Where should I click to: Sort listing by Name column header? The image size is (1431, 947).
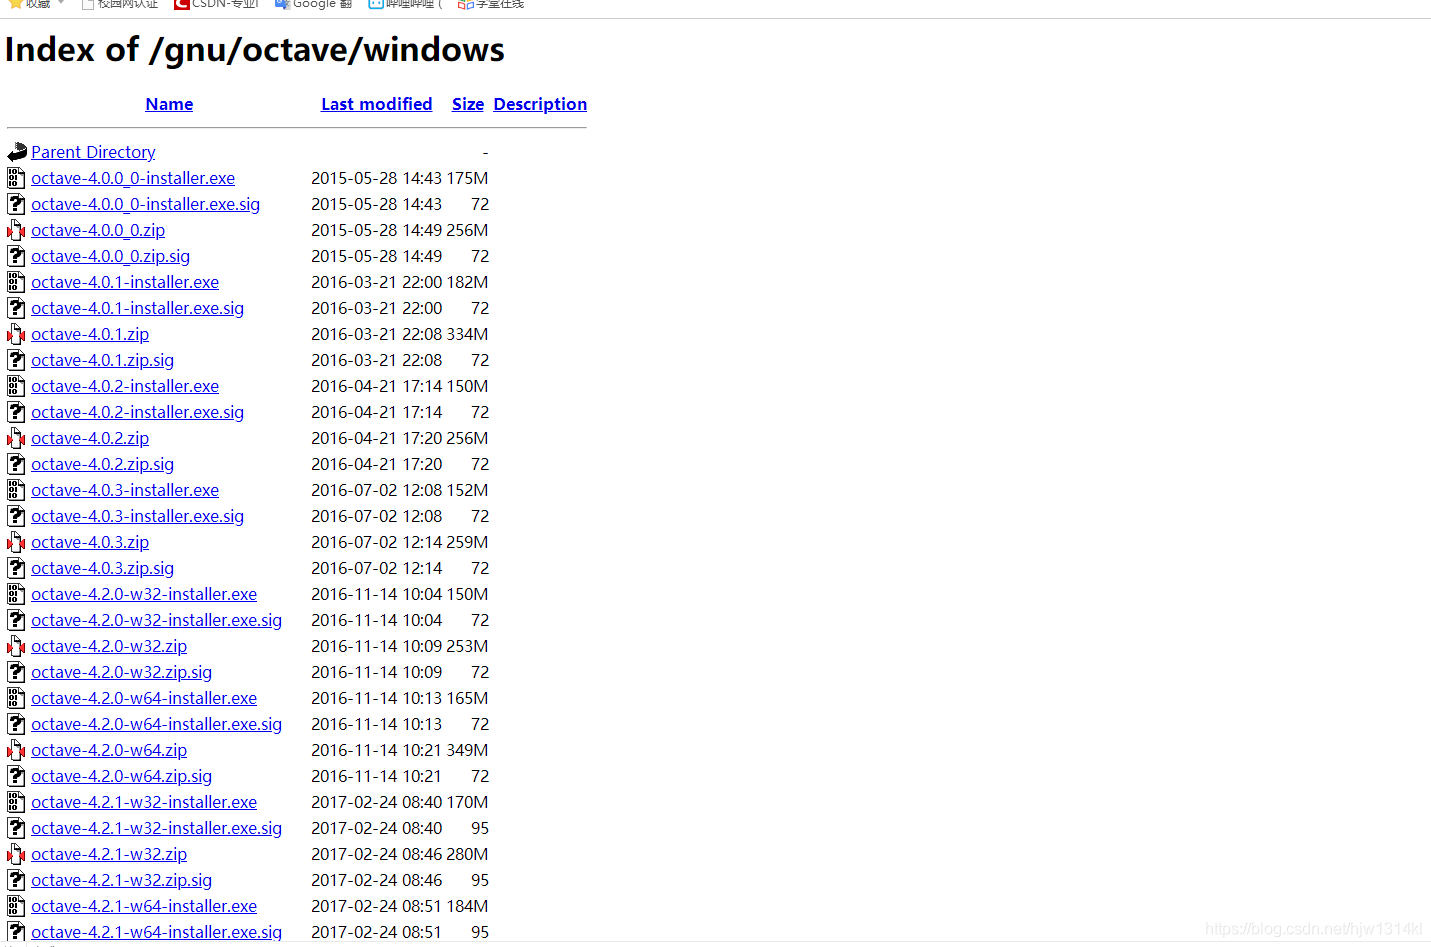[x=169, y=104]
